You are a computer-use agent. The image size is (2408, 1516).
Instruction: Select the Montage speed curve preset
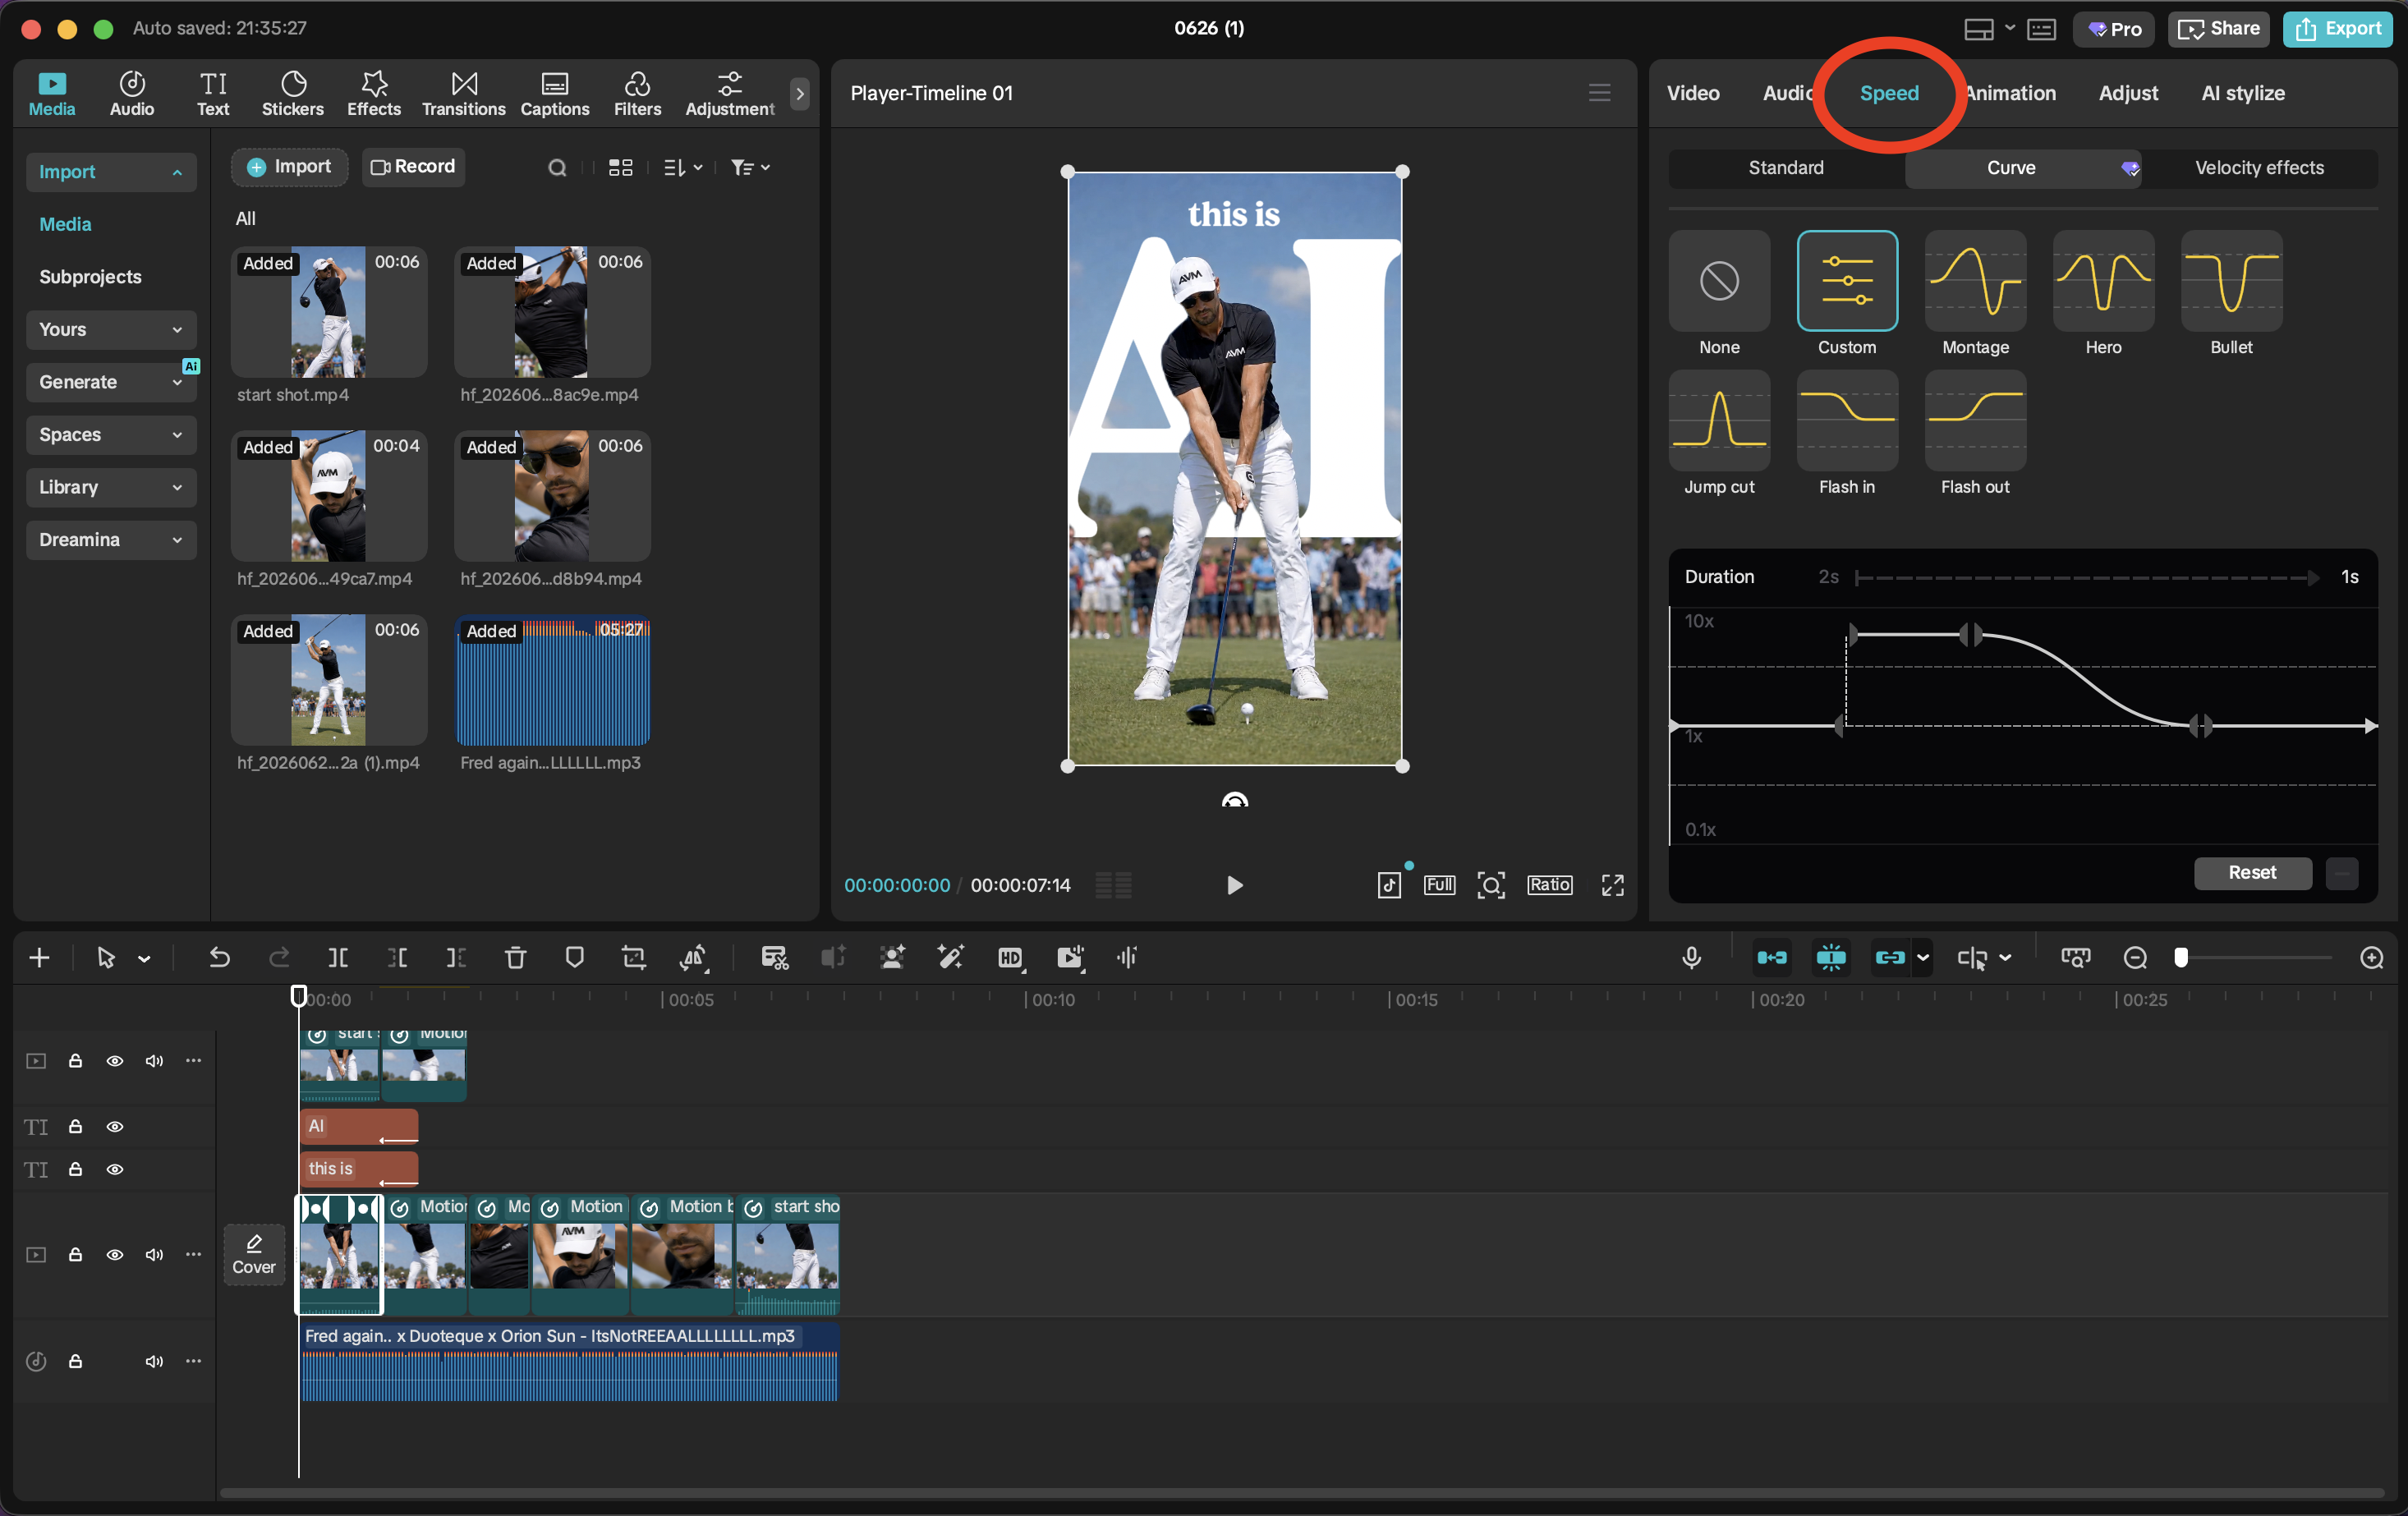1975,281
